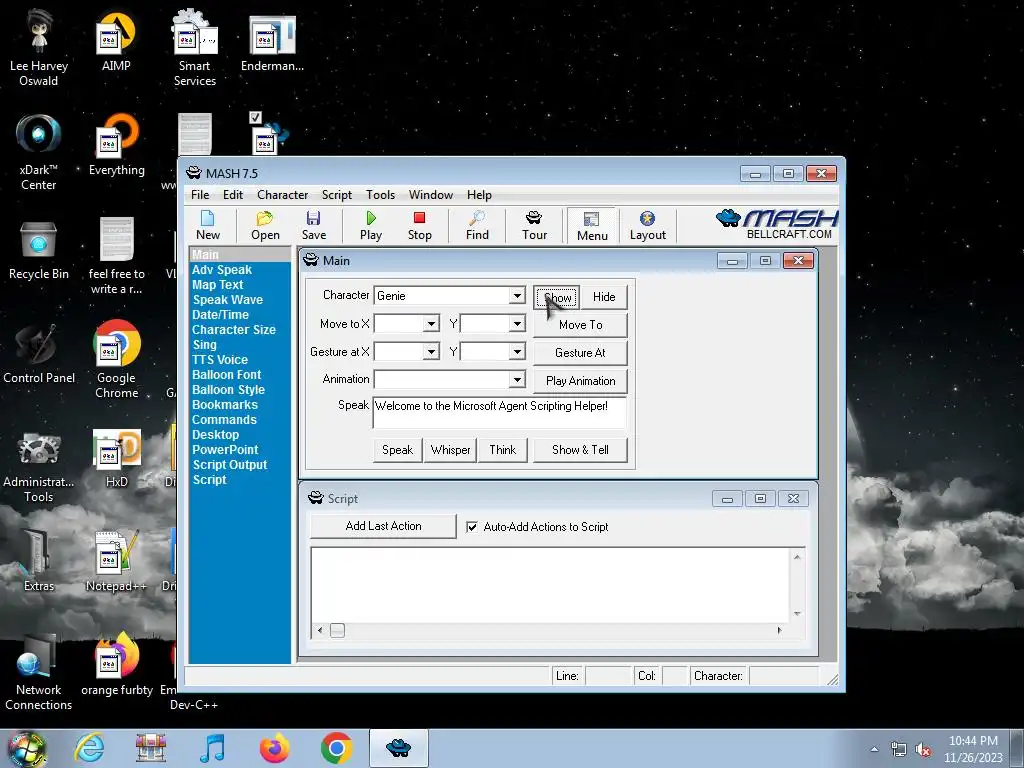Select the xDark Center desktop icon
Viewport: 1024px width, 768px height.
point(39,153)
